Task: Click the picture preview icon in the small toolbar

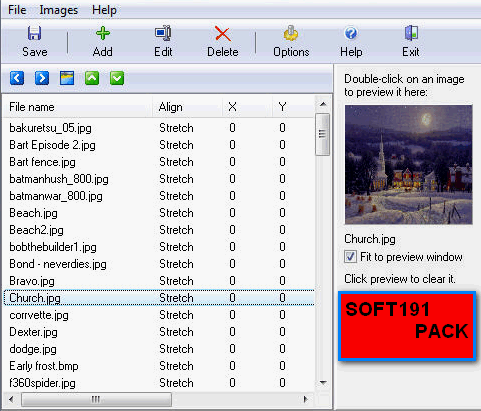Action: coord(67,78)
